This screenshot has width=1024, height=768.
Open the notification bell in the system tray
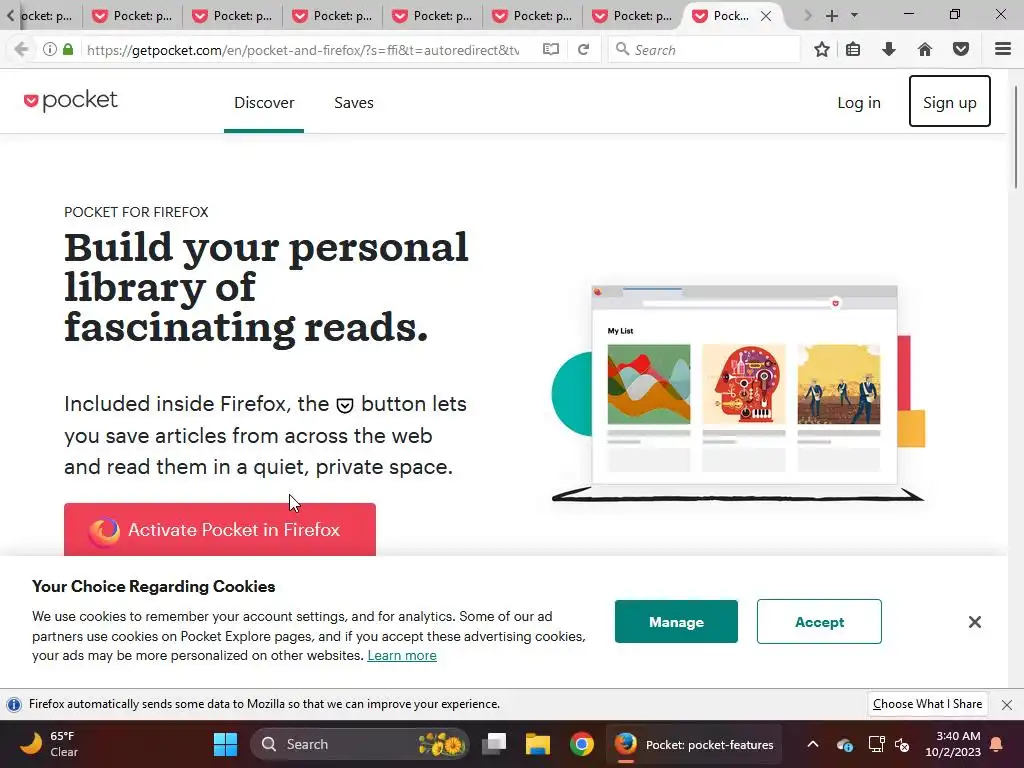[x=997, y=744]
